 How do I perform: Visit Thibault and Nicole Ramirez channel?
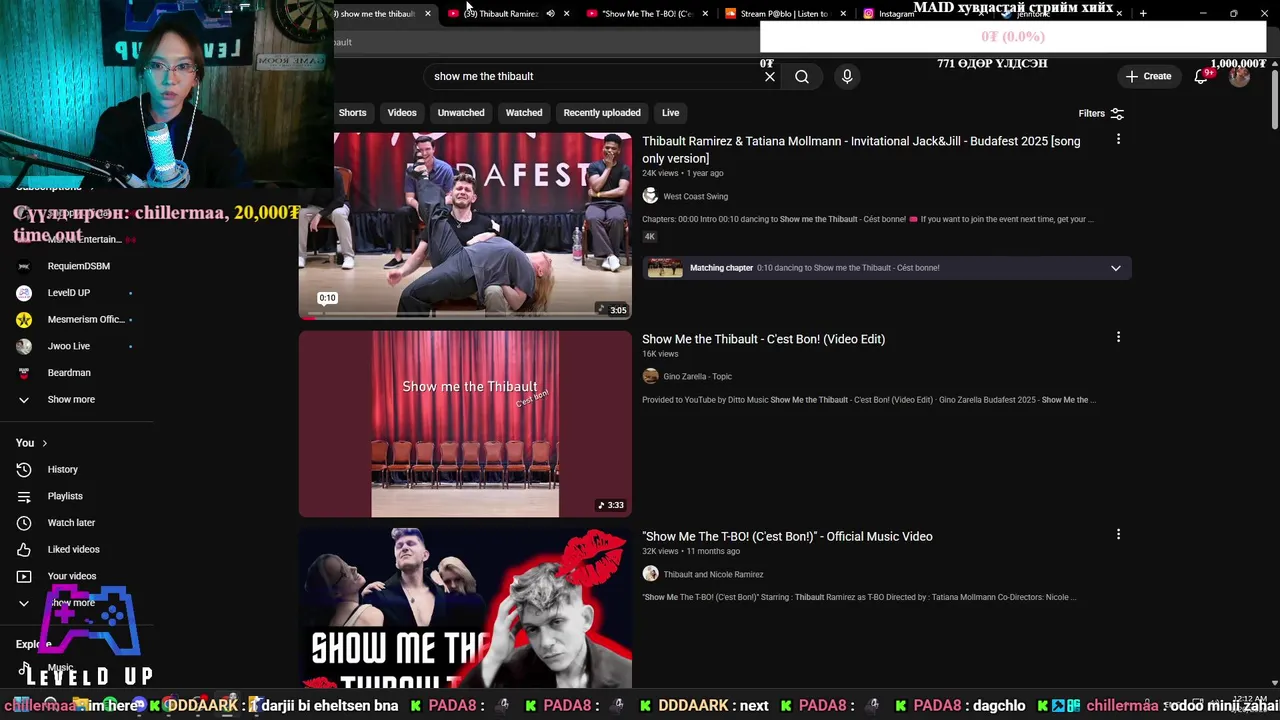[713, 574]
